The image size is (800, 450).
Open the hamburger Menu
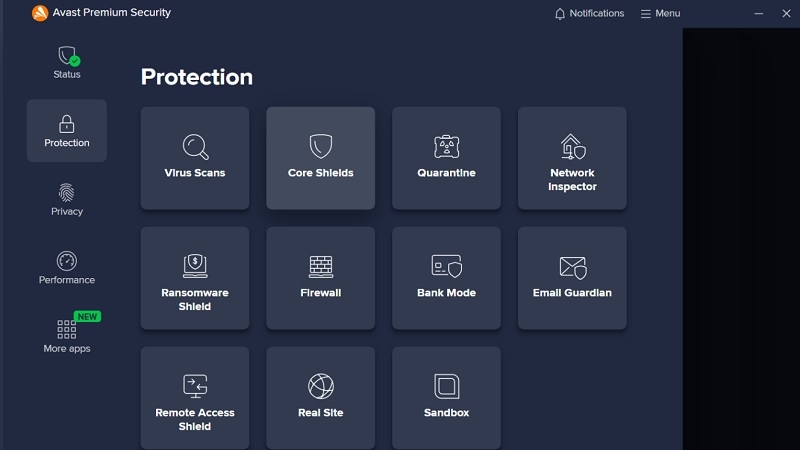coord(660,13)
